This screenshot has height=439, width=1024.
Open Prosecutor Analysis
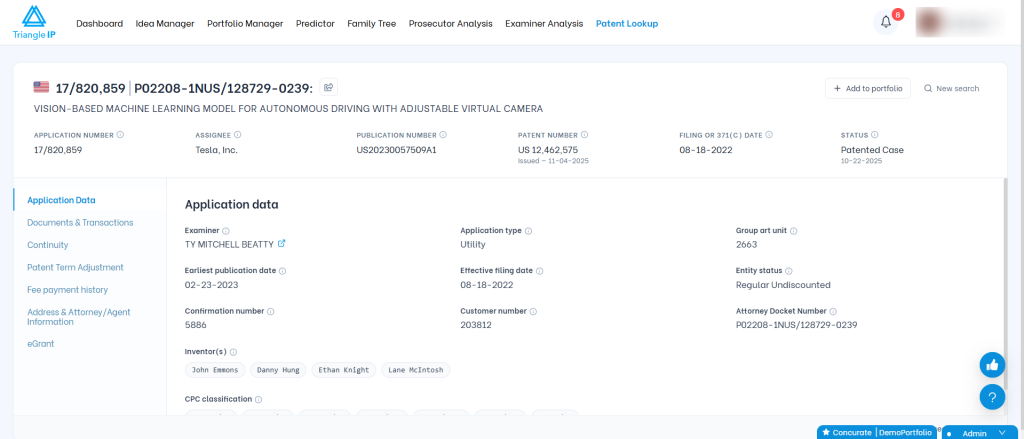[x=451, y=24]
